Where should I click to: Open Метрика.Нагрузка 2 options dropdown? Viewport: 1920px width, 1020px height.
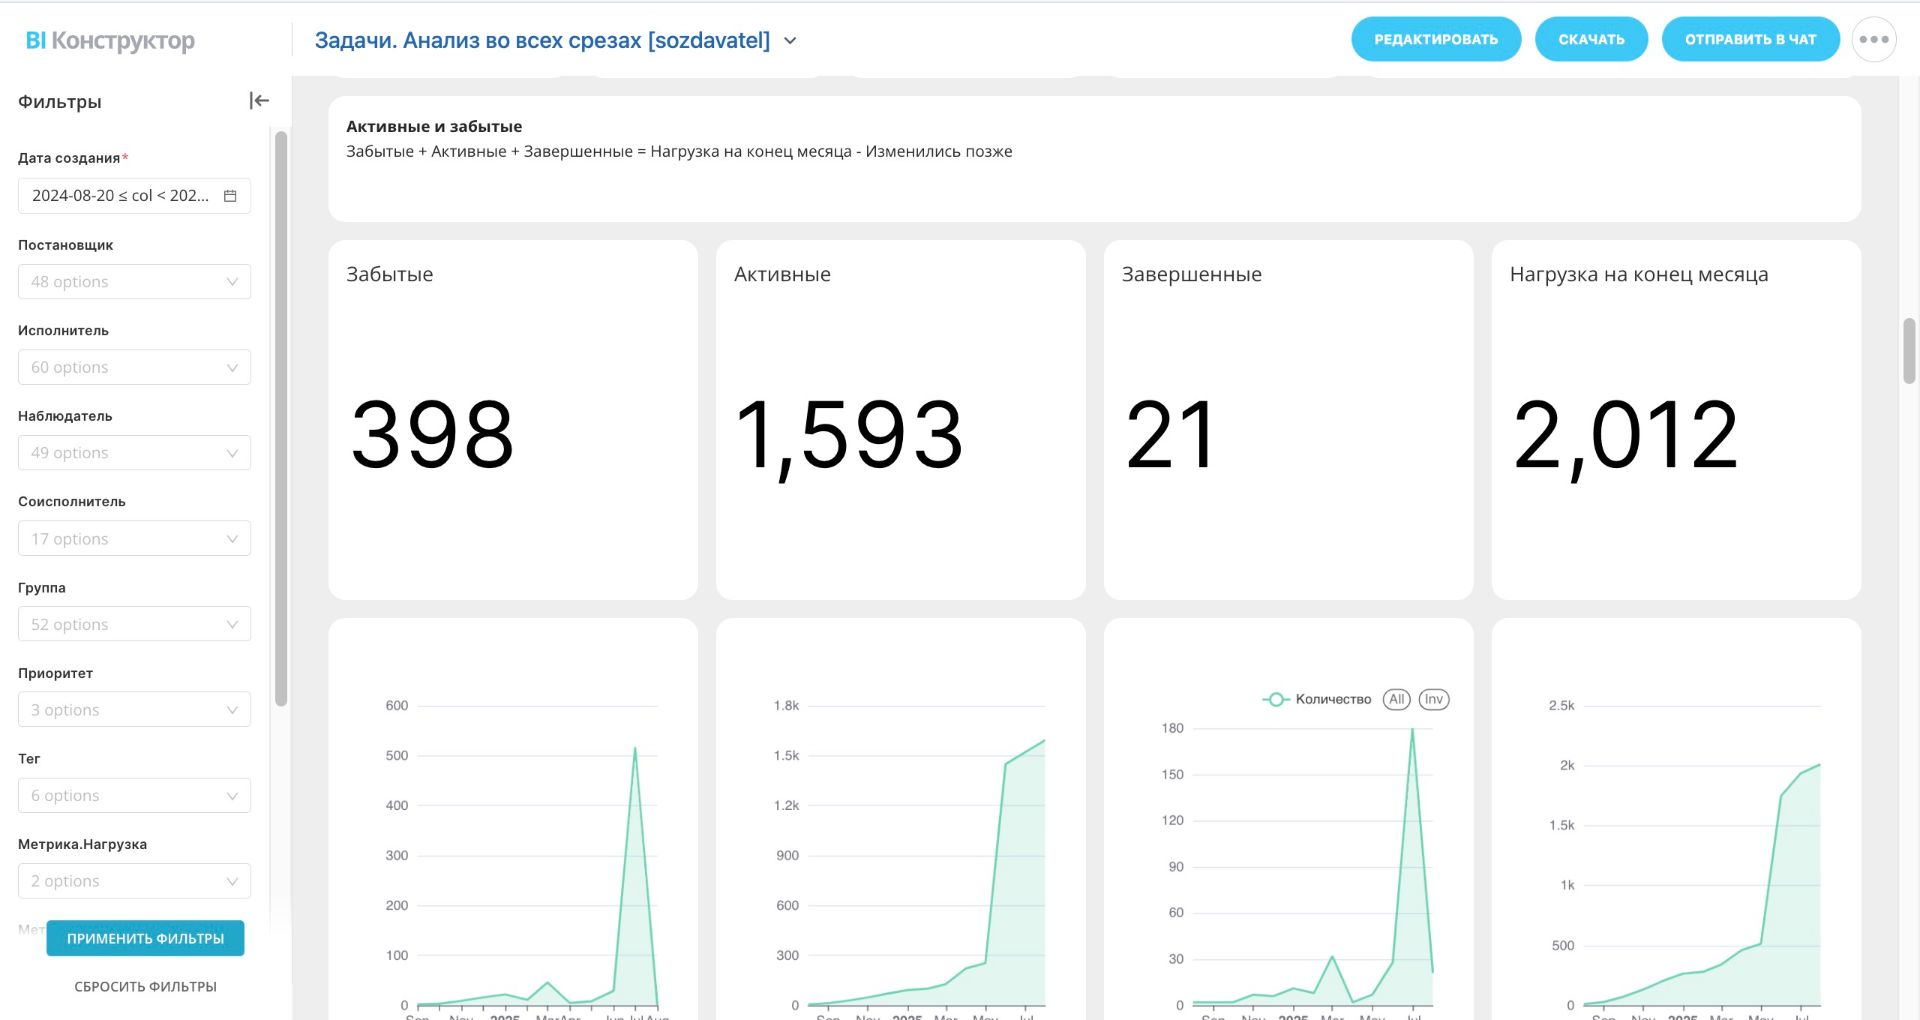pyautogui.click(x=134, y=881)
